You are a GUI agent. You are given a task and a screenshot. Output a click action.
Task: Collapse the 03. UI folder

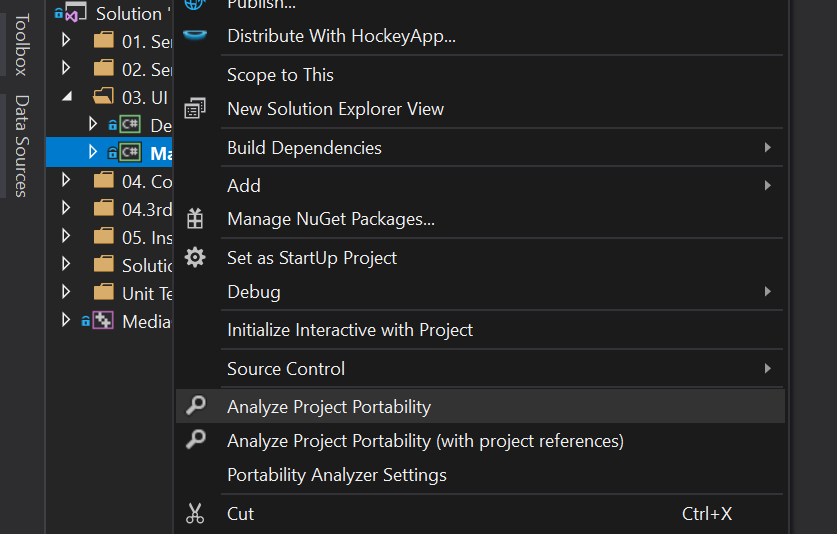point(66,97)
